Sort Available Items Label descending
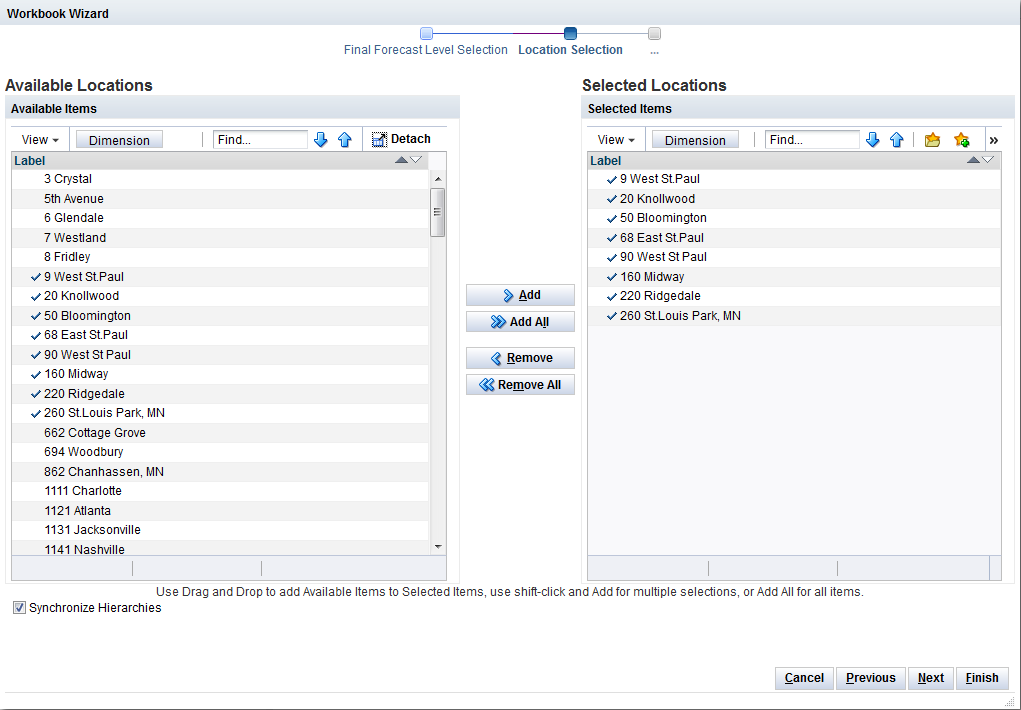Image resolution: width=1021 pixels, height=710 pixels. pos(416,160)
